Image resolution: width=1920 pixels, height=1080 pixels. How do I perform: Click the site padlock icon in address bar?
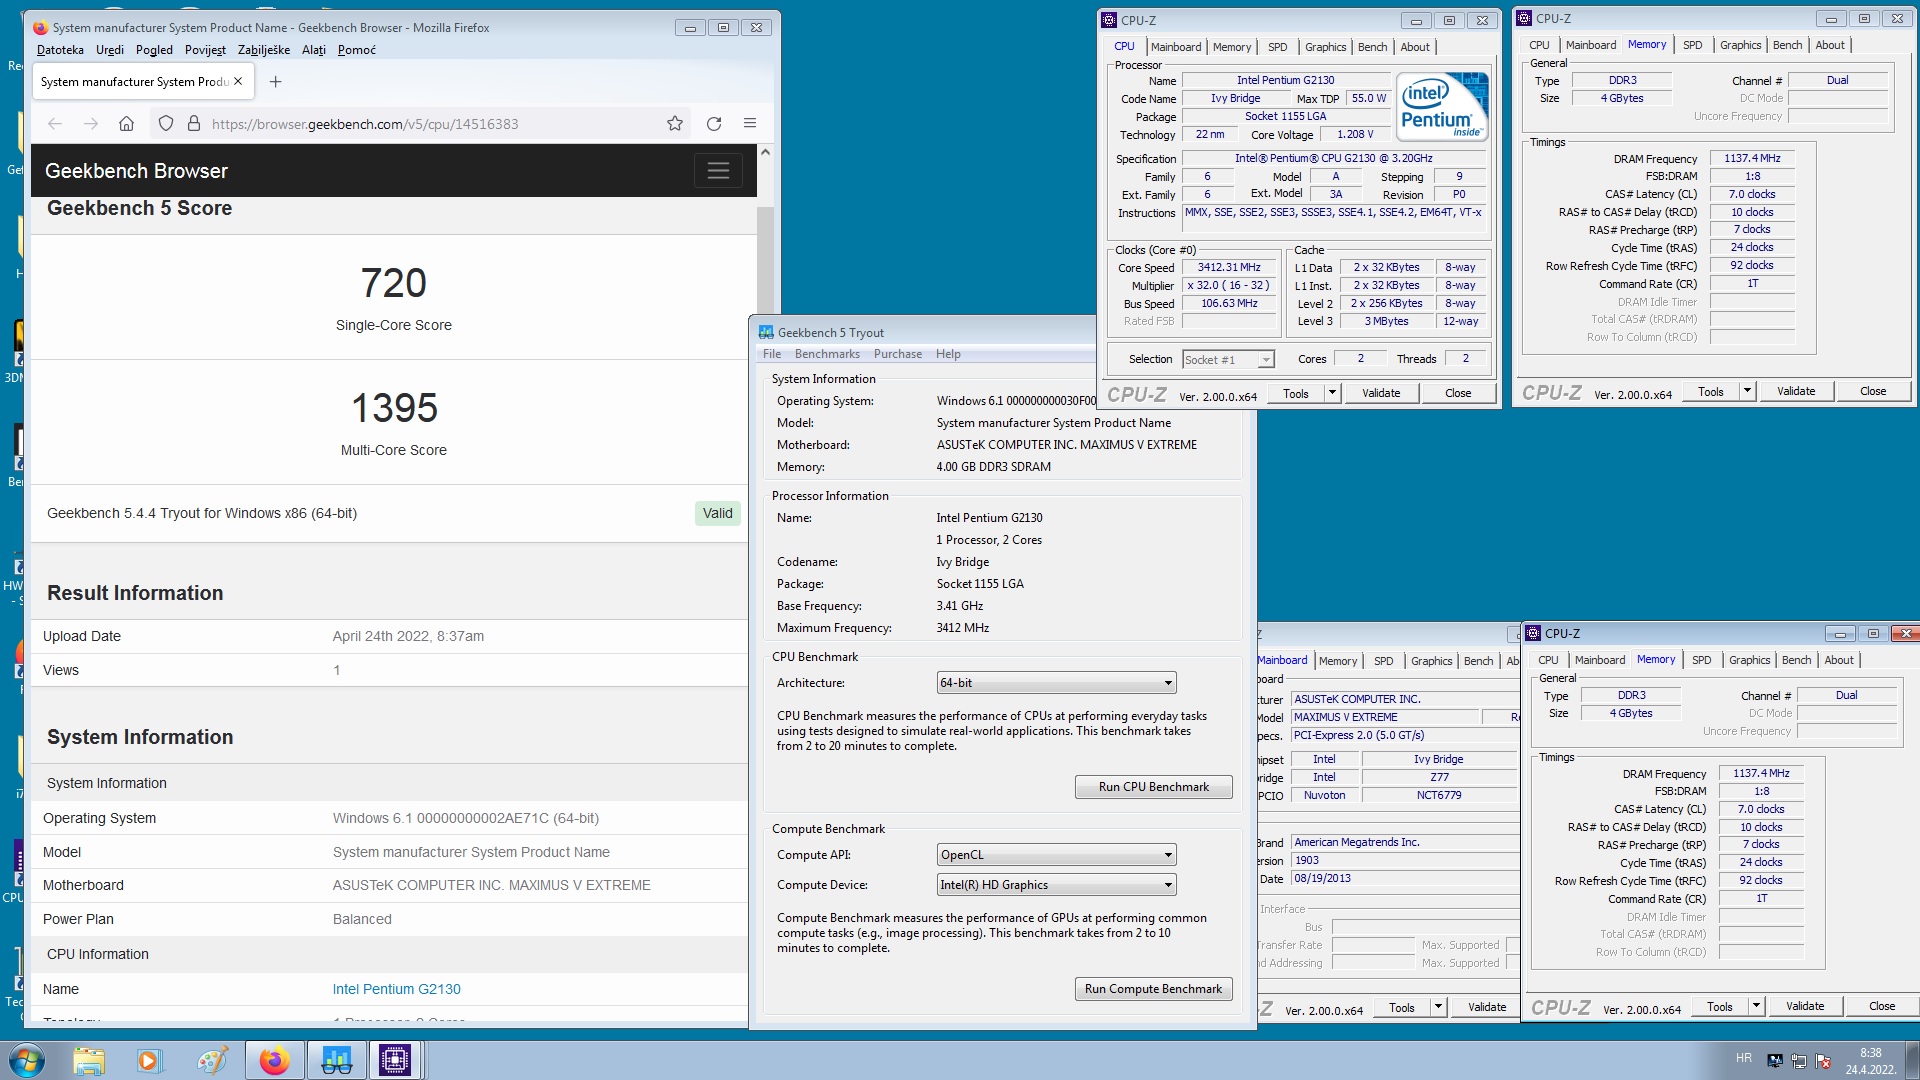tap(192, 124)
